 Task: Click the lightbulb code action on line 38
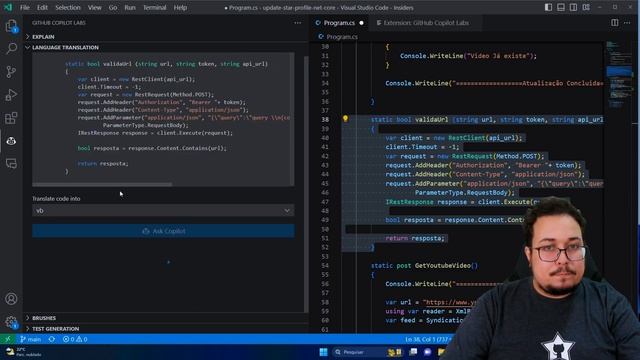tap(345, 119)
